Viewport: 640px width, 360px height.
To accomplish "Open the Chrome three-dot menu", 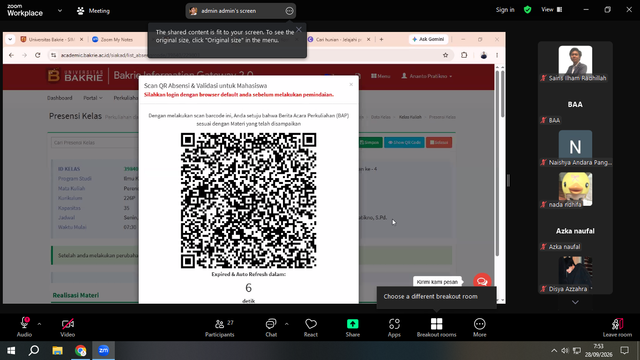I will 497,55.
